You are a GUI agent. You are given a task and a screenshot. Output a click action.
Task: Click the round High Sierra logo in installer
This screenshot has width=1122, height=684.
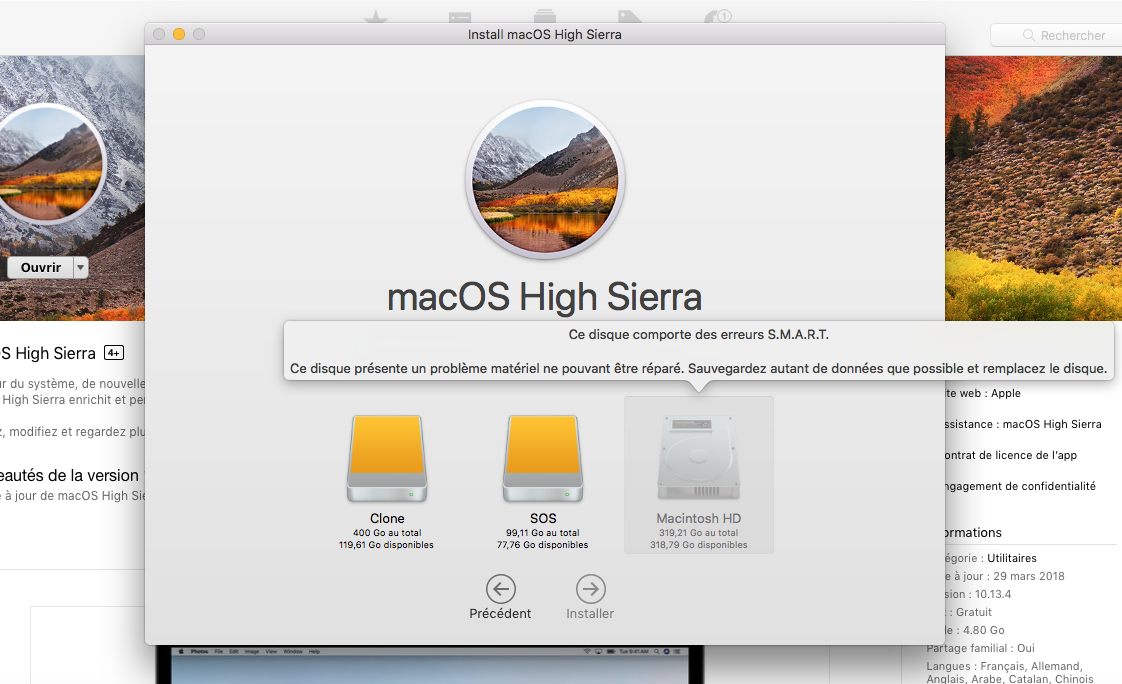tap(545, 179)
